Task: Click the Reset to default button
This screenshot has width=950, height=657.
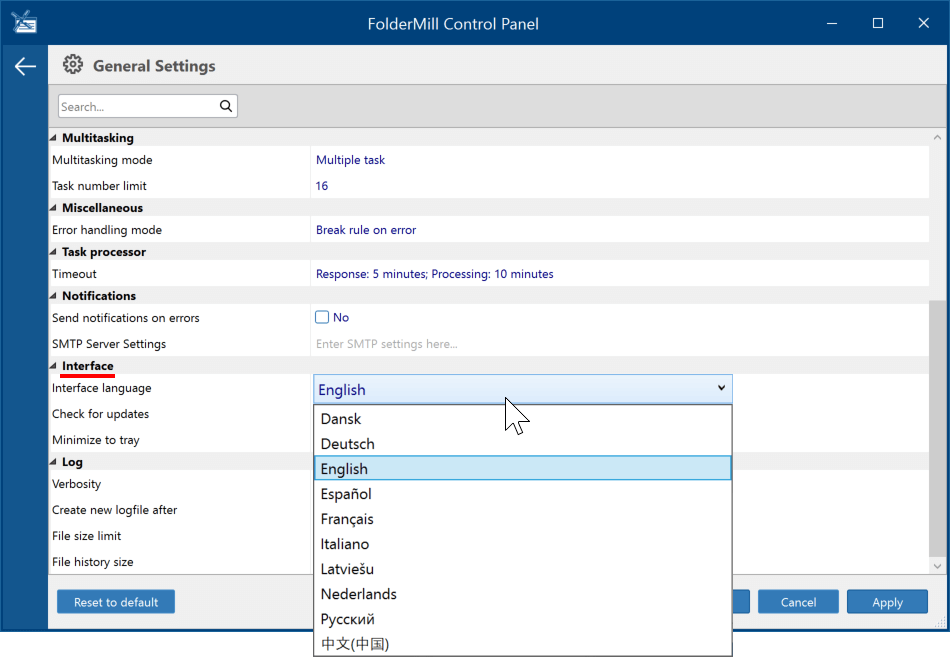Action: pos(116,602)
